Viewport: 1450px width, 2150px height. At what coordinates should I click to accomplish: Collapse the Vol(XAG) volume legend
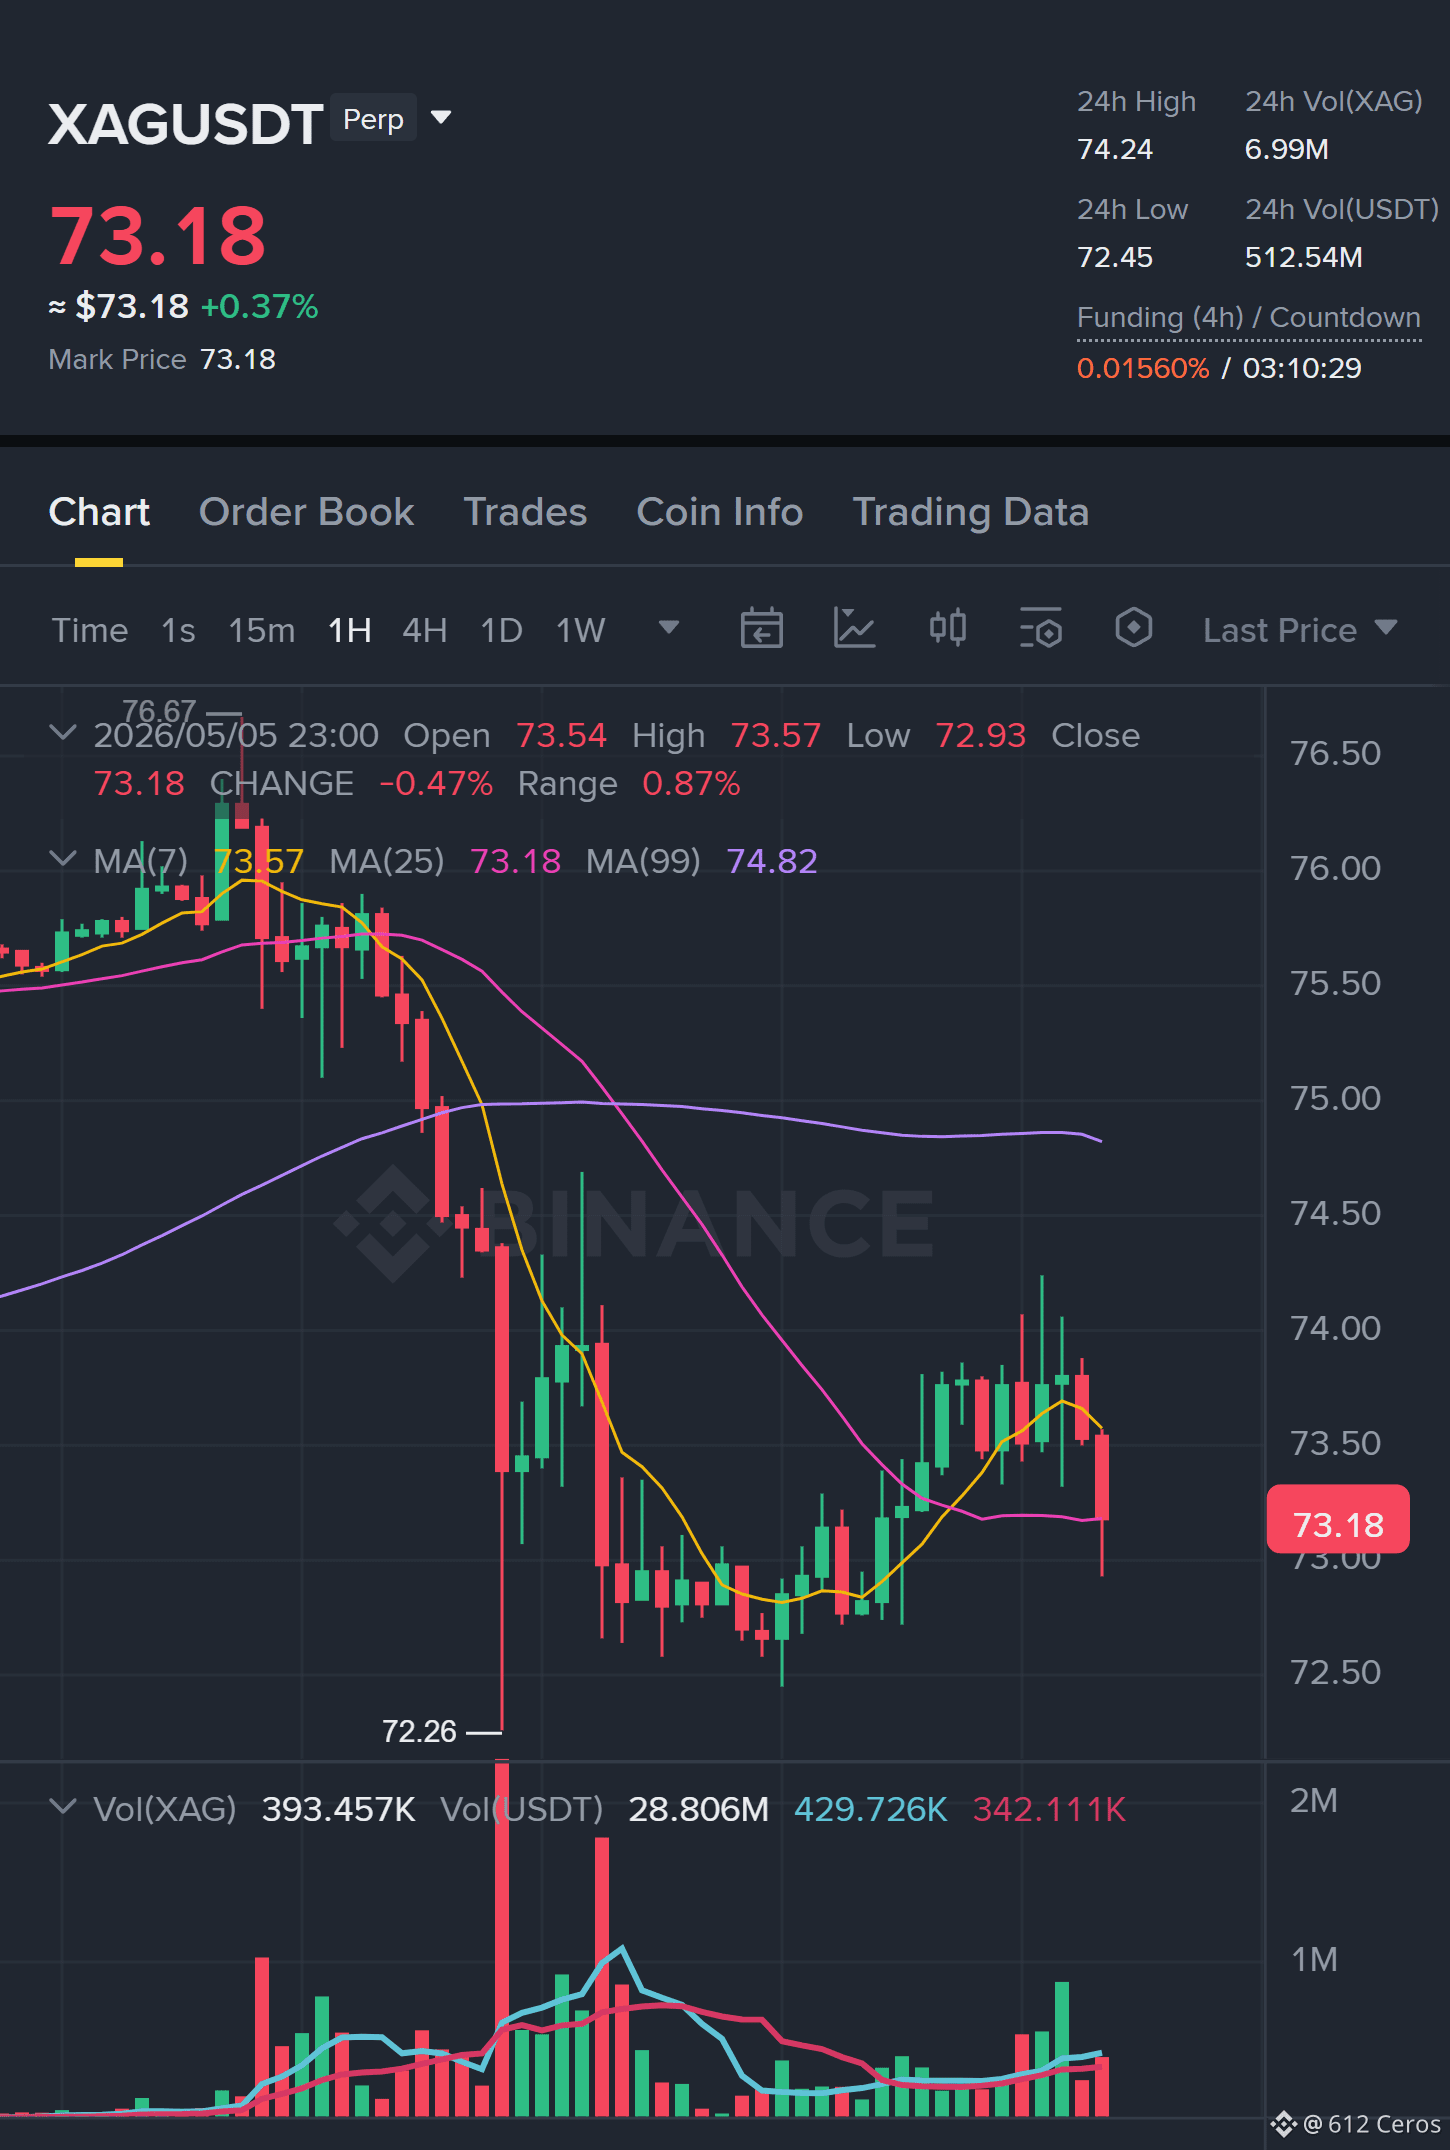point(63,1807)
